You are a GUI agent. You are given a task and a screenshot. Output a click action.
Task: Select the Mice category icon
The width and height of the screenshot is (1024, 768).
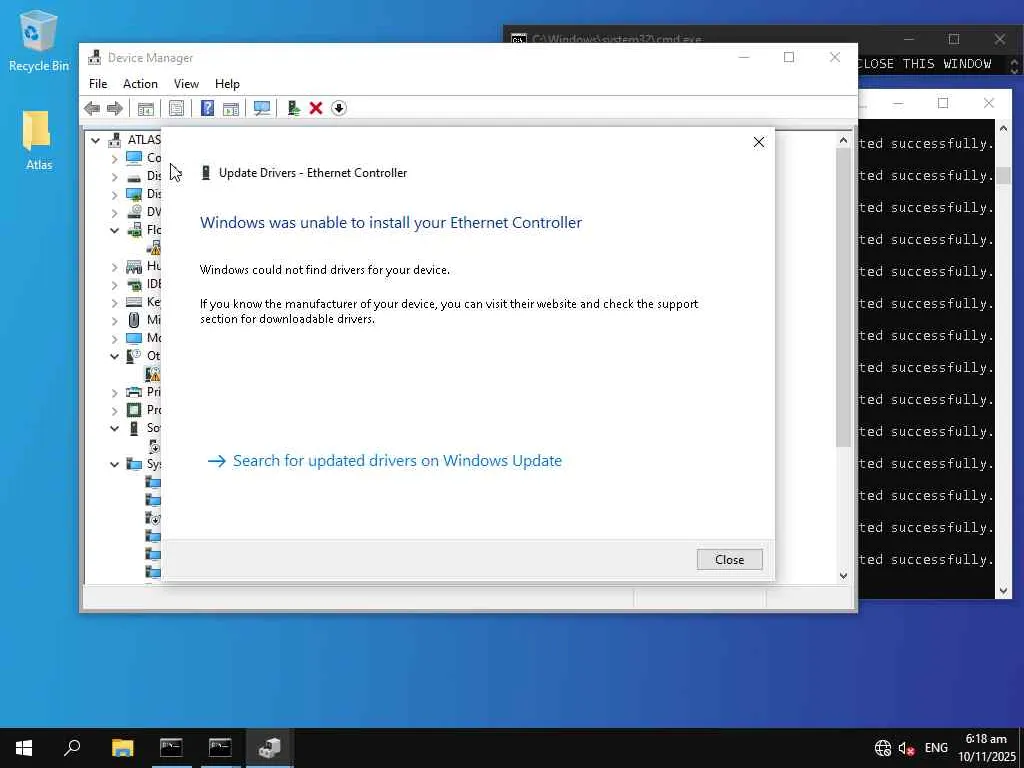click(134, 320)
